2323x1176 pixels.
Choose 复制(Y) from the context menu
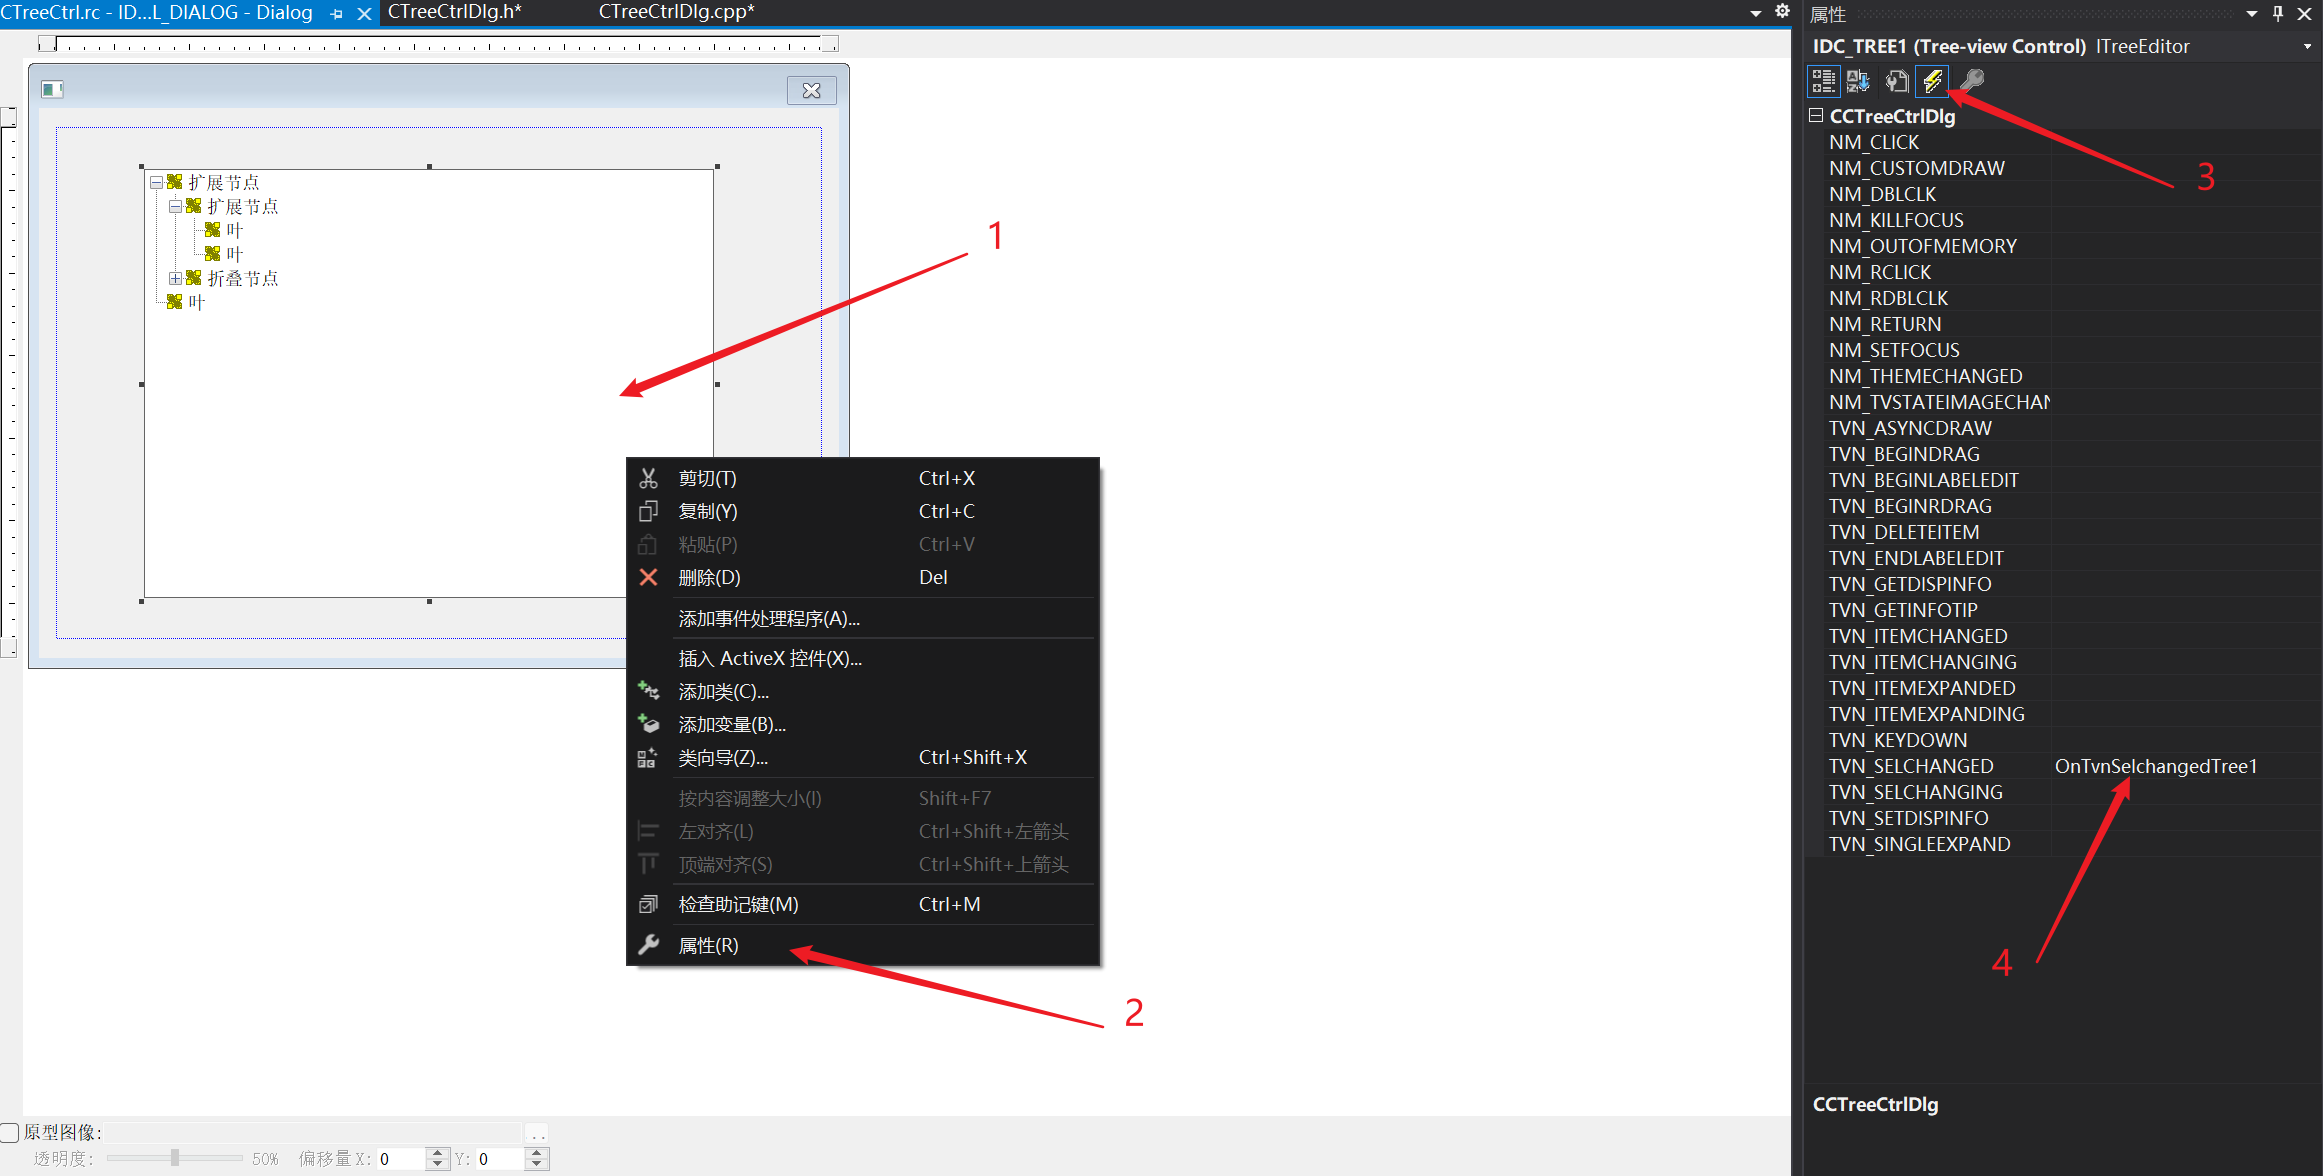click(x=863, y=511)
